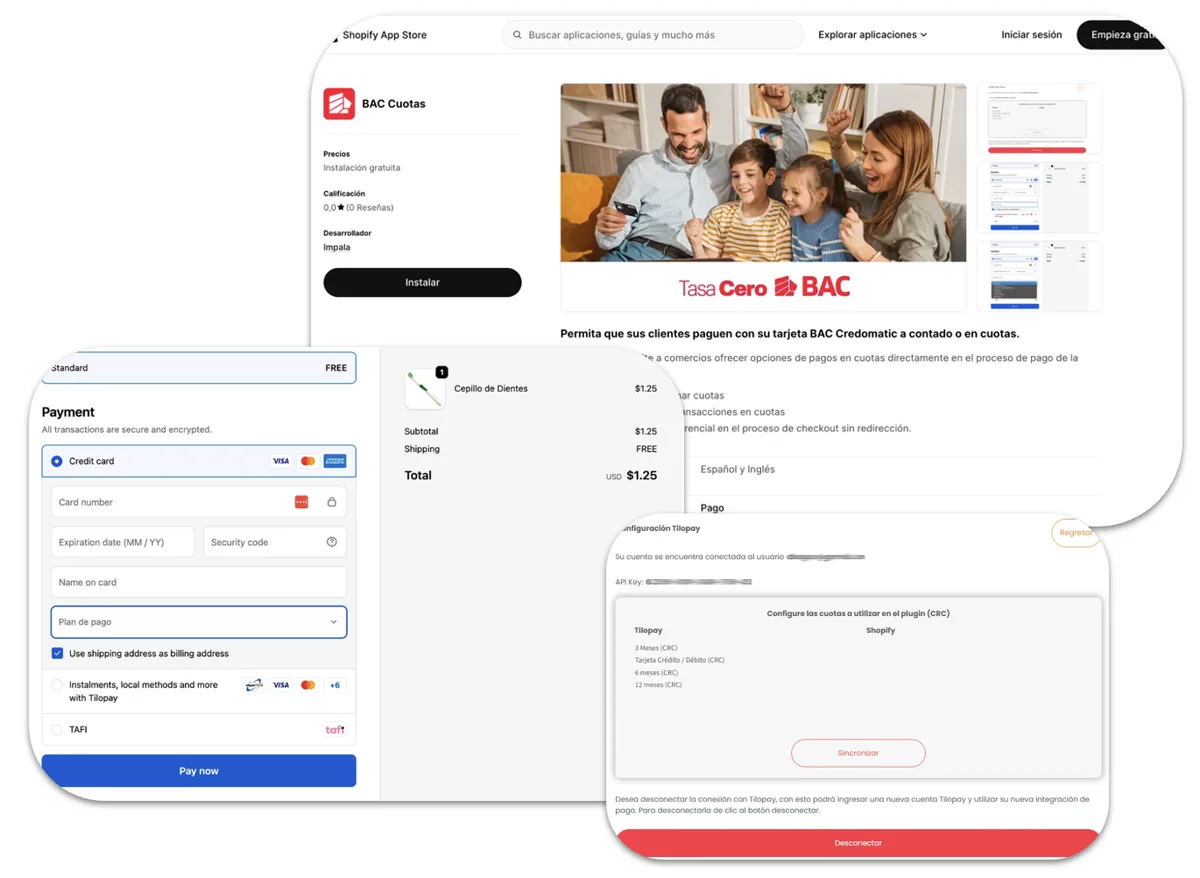This screenshot has height=878, width=1200.
Task: Click the BAC Cuotas red app logo
Action: pyautogui.click(x=339, y=104)
